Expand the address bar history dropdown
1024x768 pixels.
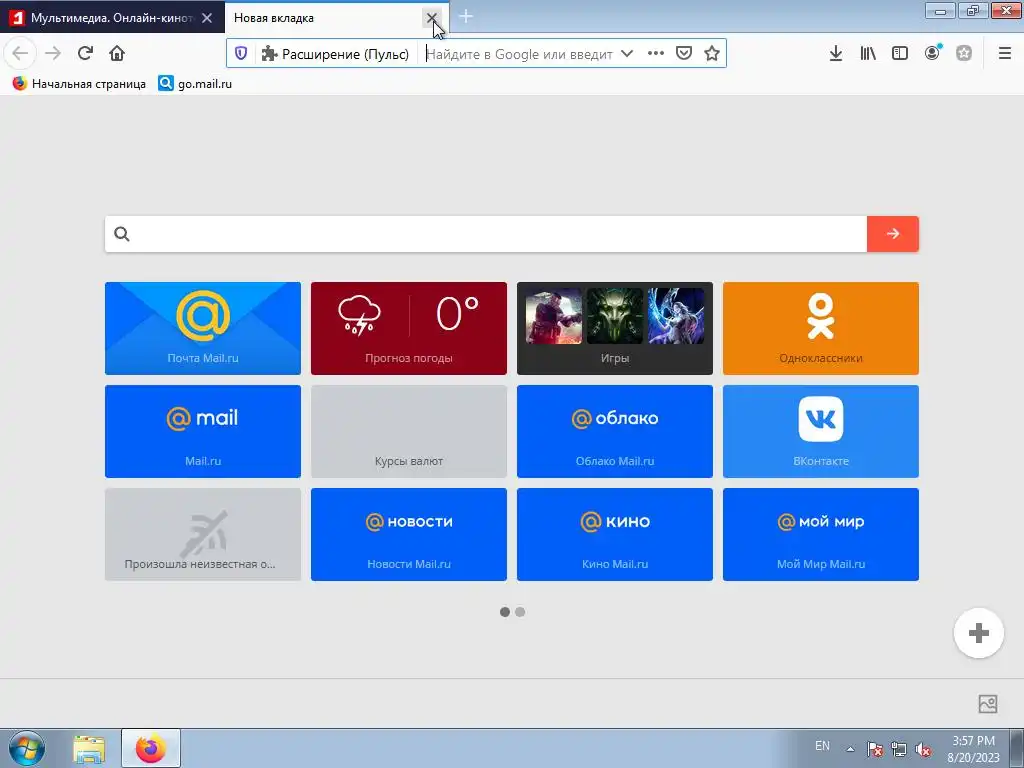pyautogui.click(x=627, y=54)
